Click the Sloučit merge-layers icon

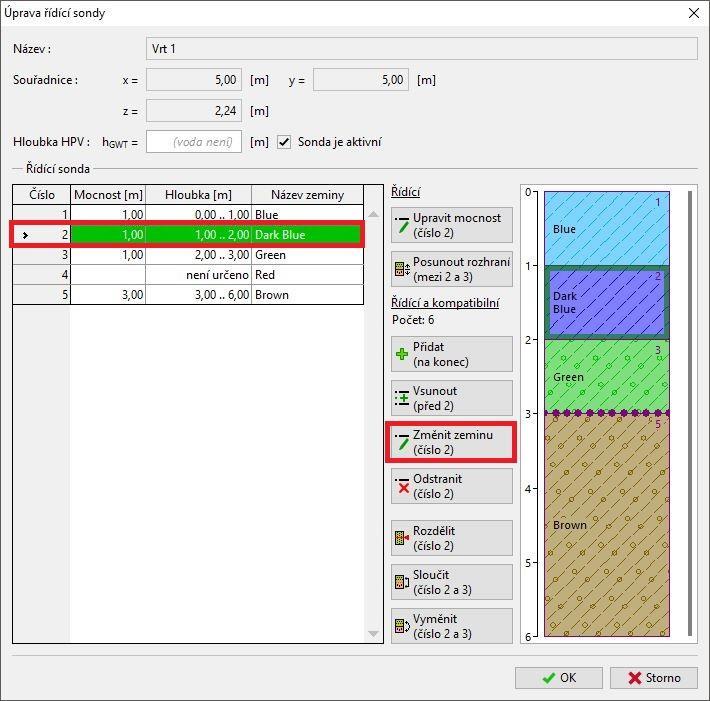tap(402, 582)
